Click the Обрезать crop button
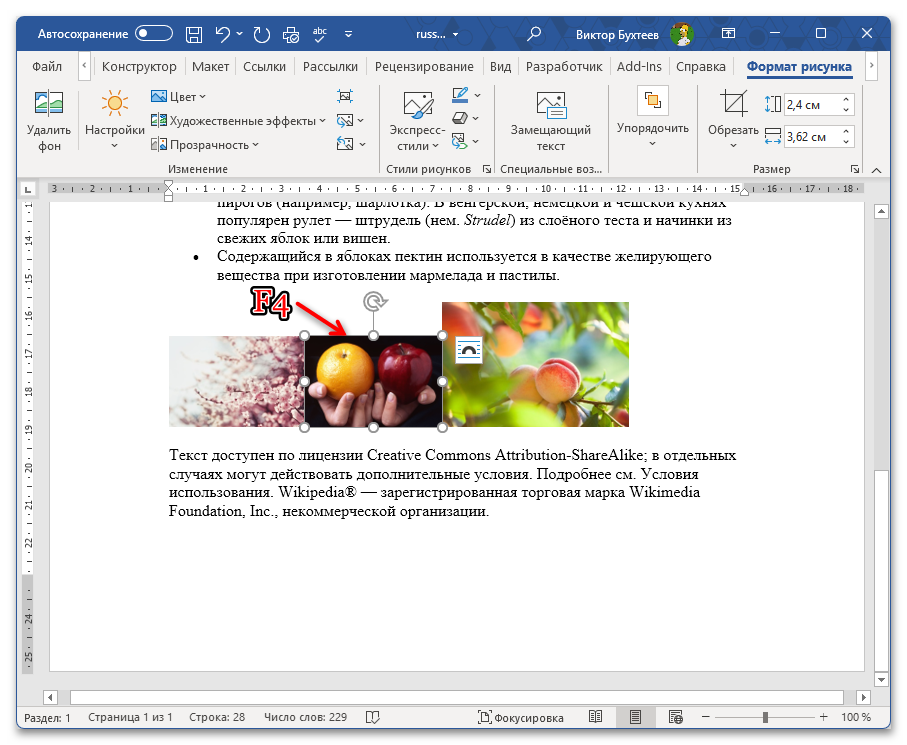 tap(733, 120)
